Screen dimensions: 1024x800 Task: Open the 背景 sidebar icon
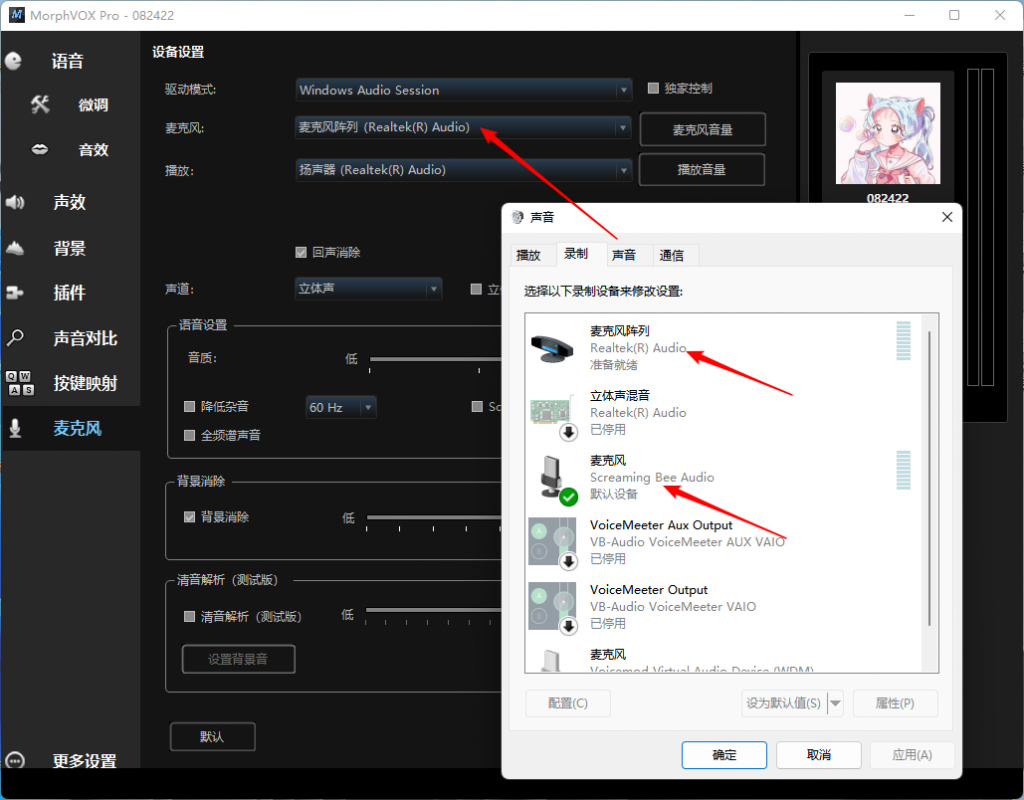(15, 248)
